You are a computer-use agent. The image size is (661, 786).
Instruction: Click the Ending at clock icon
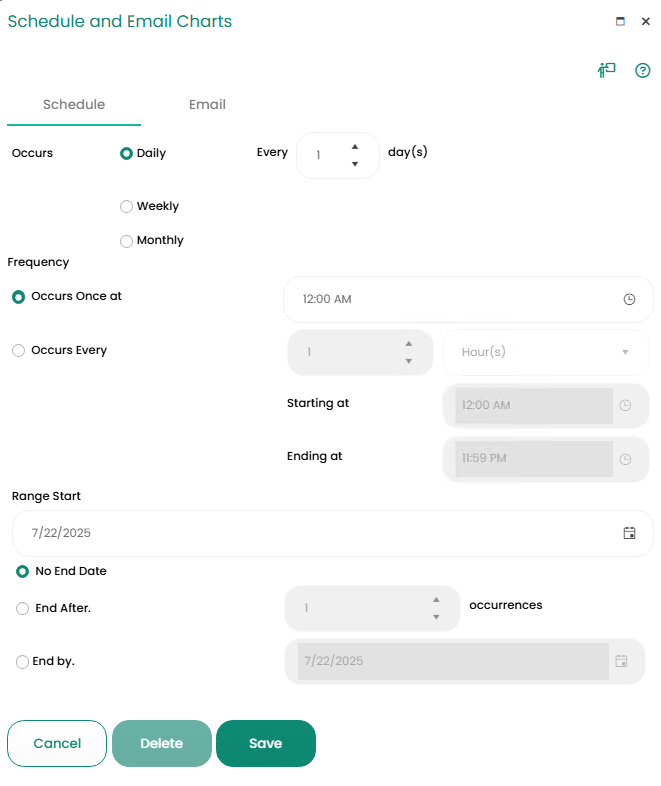point(626,459)
